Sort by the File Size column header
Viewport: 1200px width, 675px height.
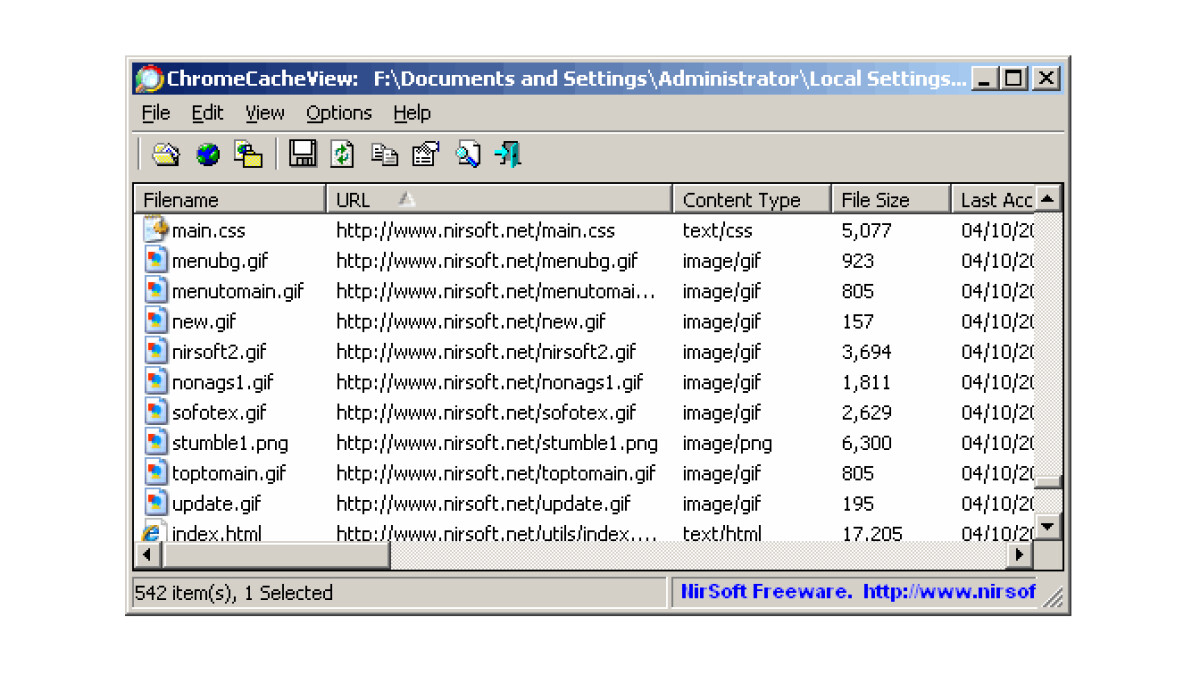(x=891, y=199)
